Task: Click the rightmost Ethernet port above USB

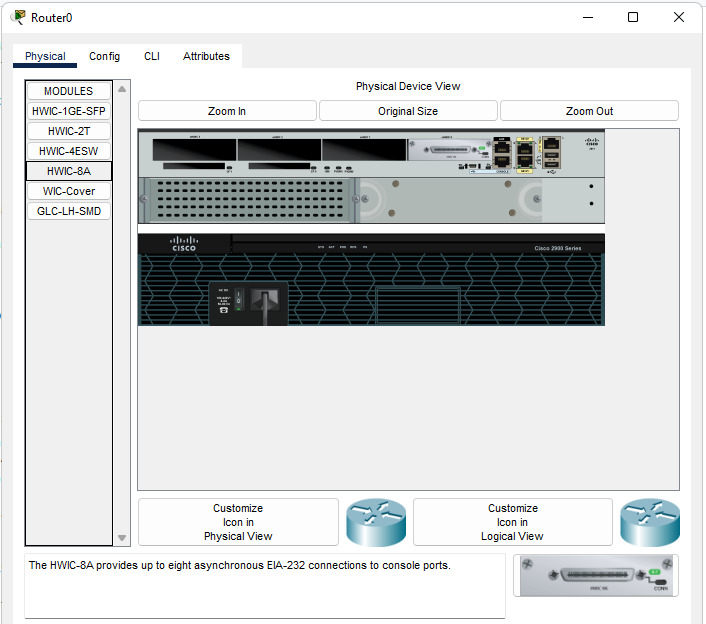Action: 551,145
